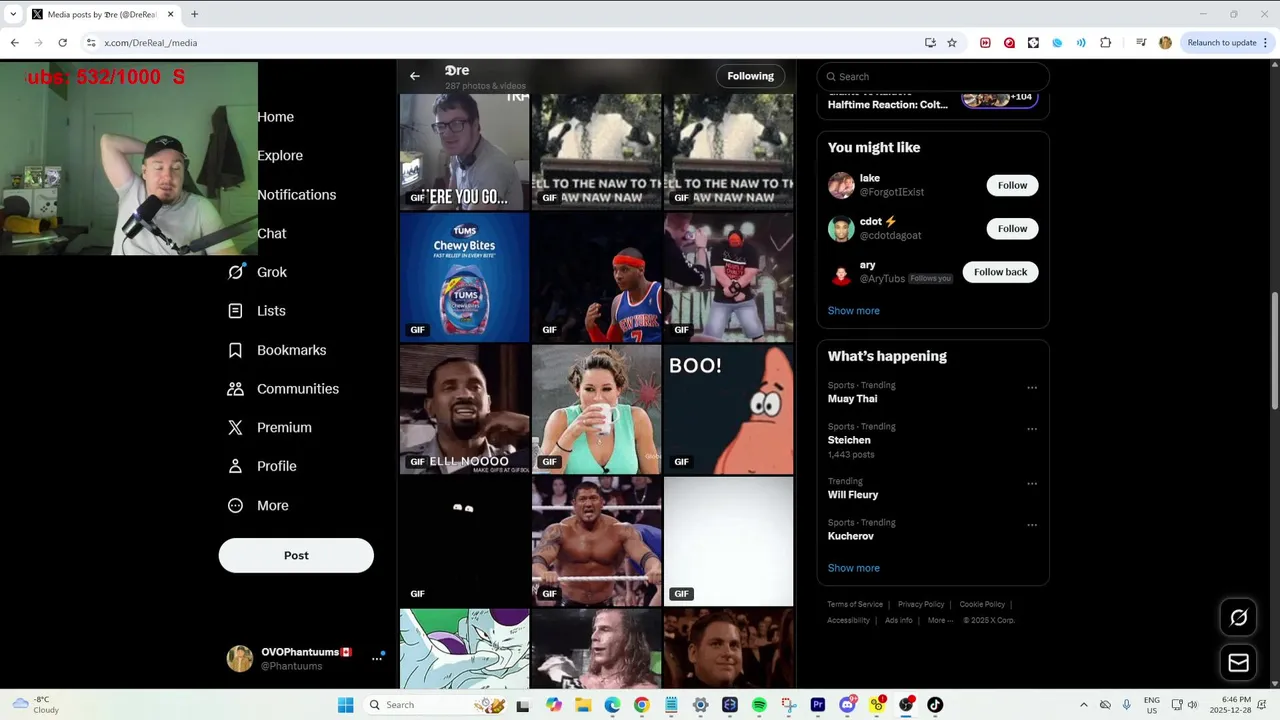The width and height of the screenshot is (1280, 720).
Task: Open the Communities people icon
Action: click(235, 389)
